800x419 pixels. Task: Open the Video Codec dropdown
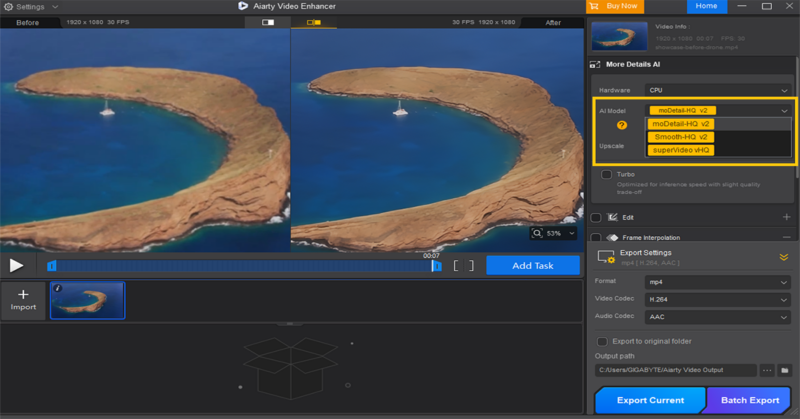pos(718,299)
